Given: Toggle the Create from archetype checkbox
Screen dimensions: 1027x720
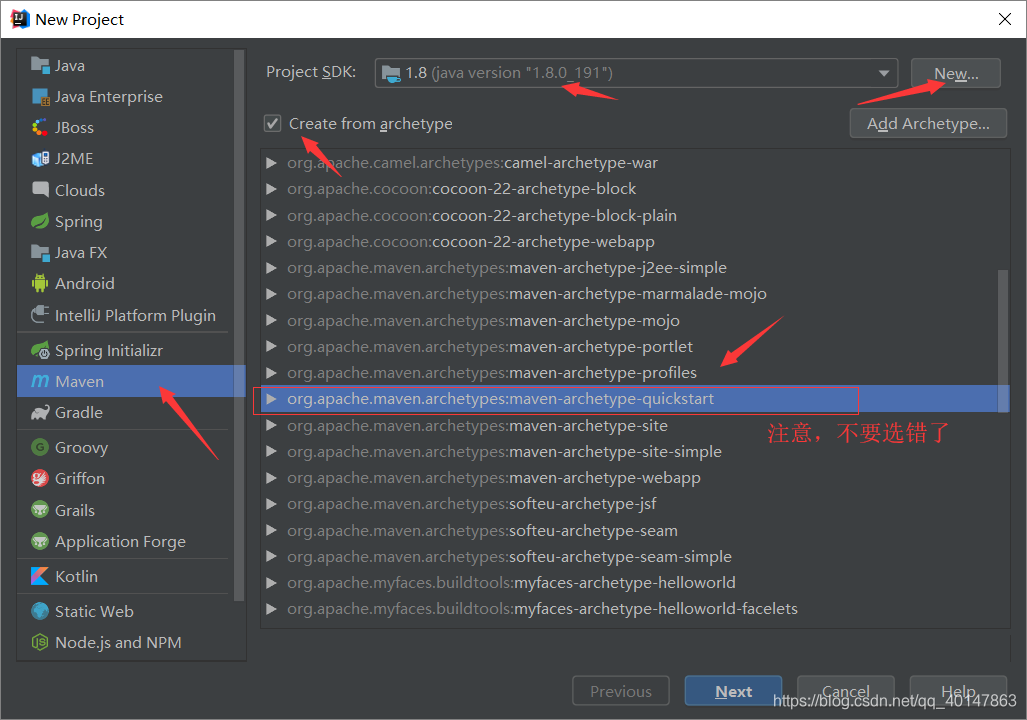Looking at the screenshot, I should [272, 123].
